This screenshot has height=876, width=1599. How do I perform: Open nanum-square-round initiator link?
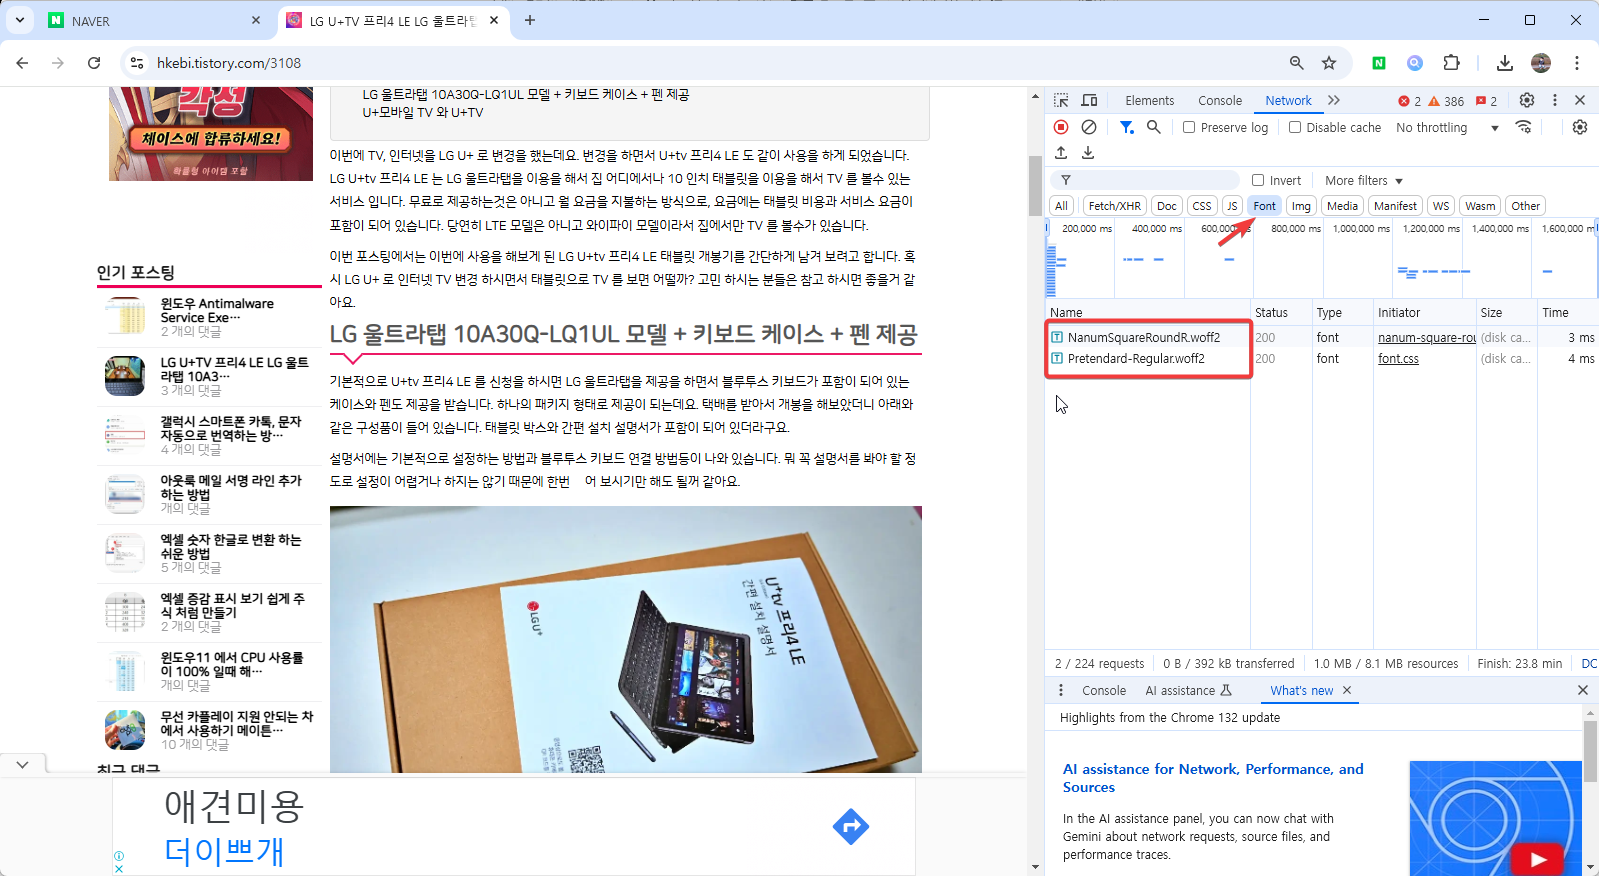[1426, 337]
